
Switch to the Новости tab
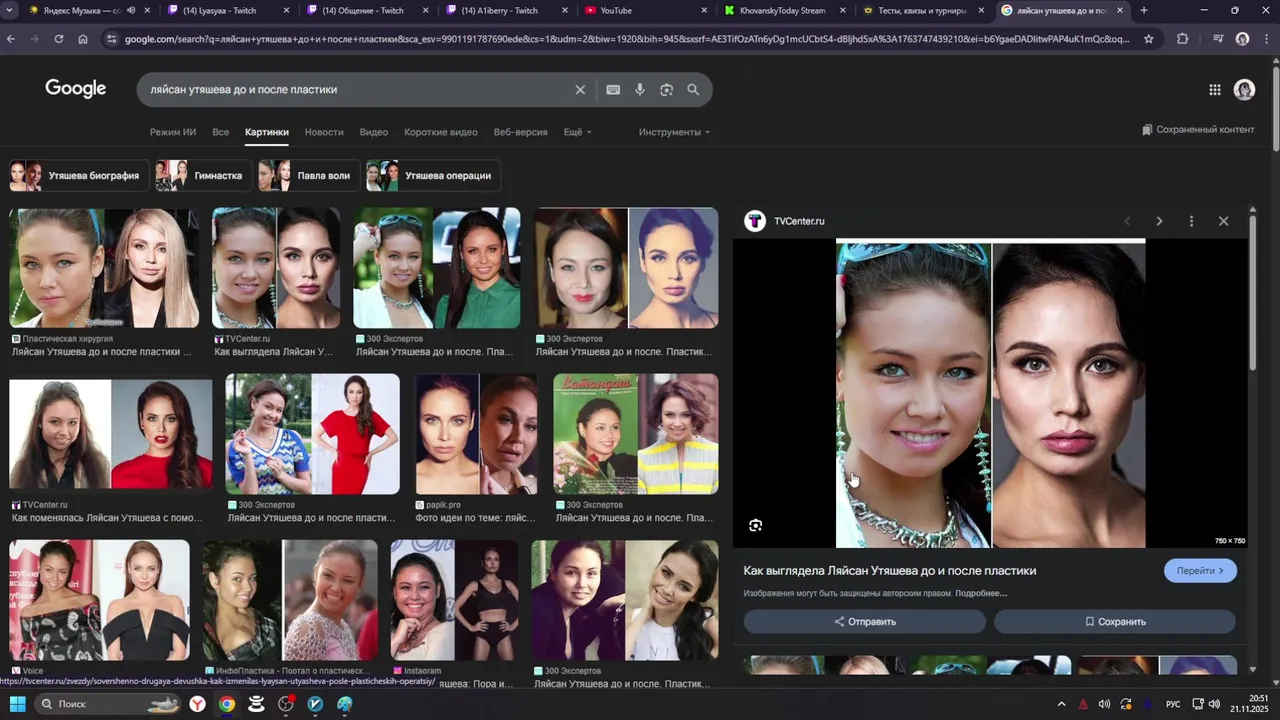pyautogui.click(x=324, y=132)
